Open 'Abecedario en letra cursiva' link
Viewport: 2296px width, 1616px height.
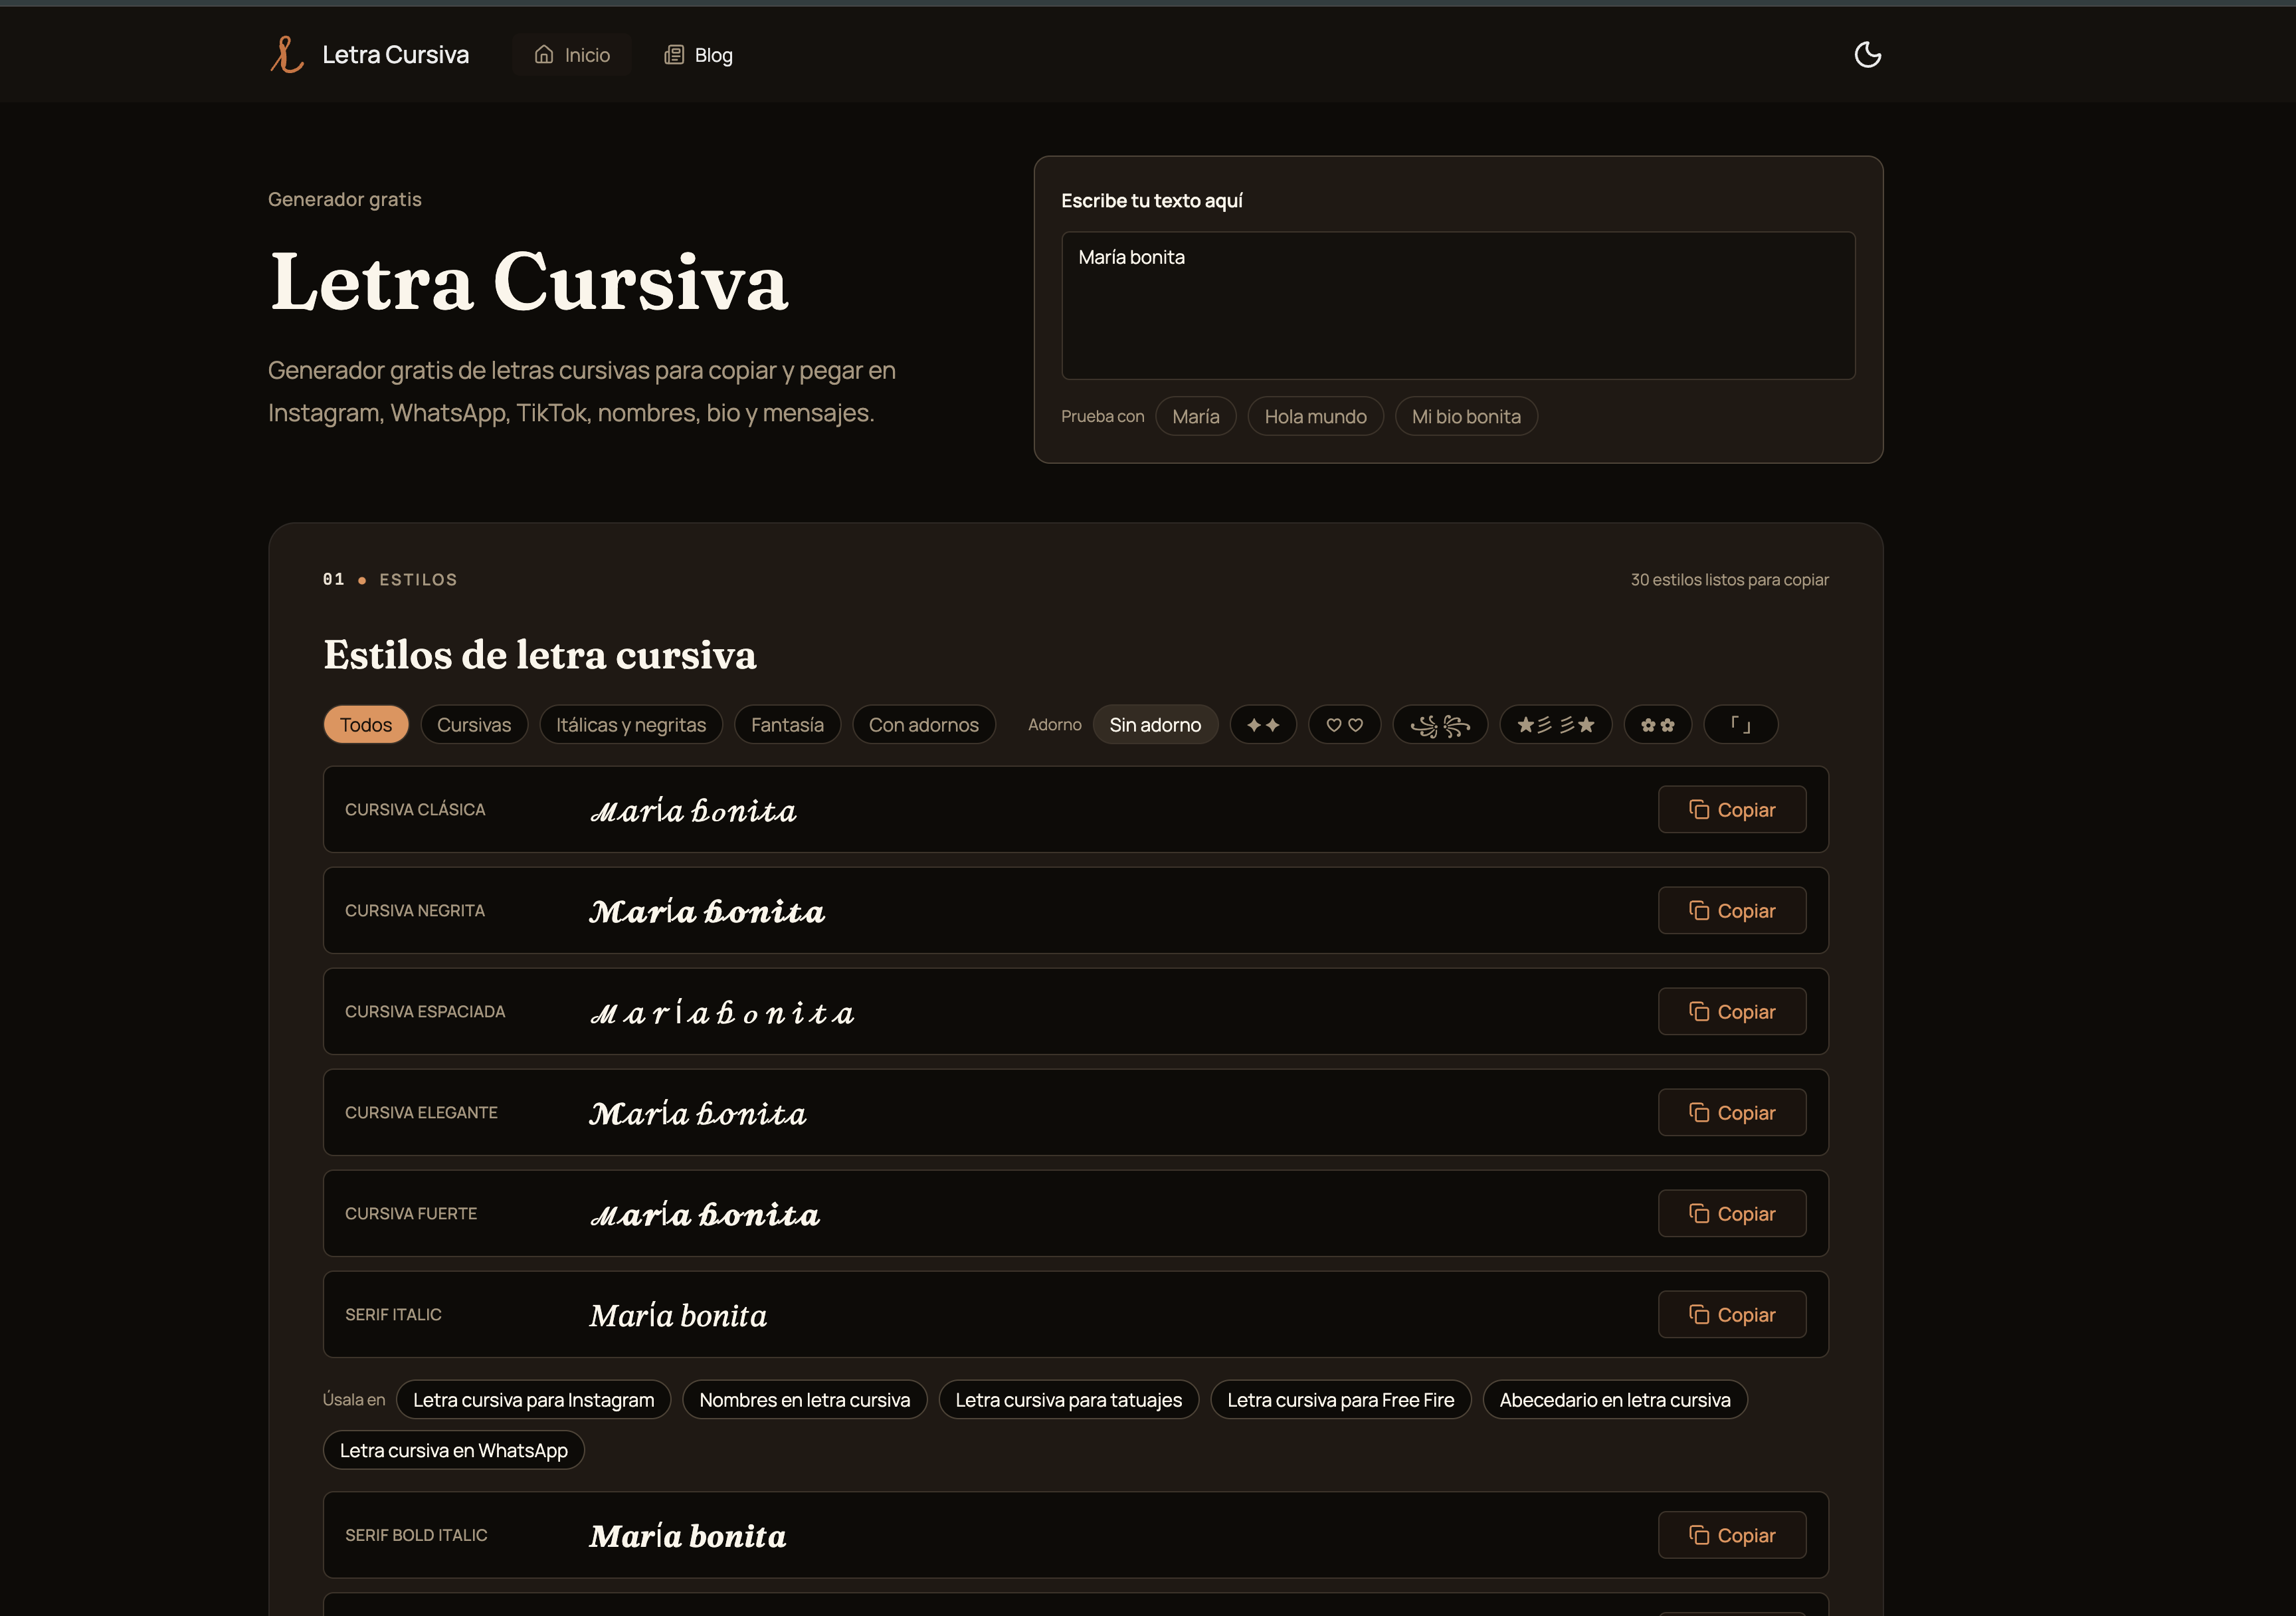tap(1615, 1400)
